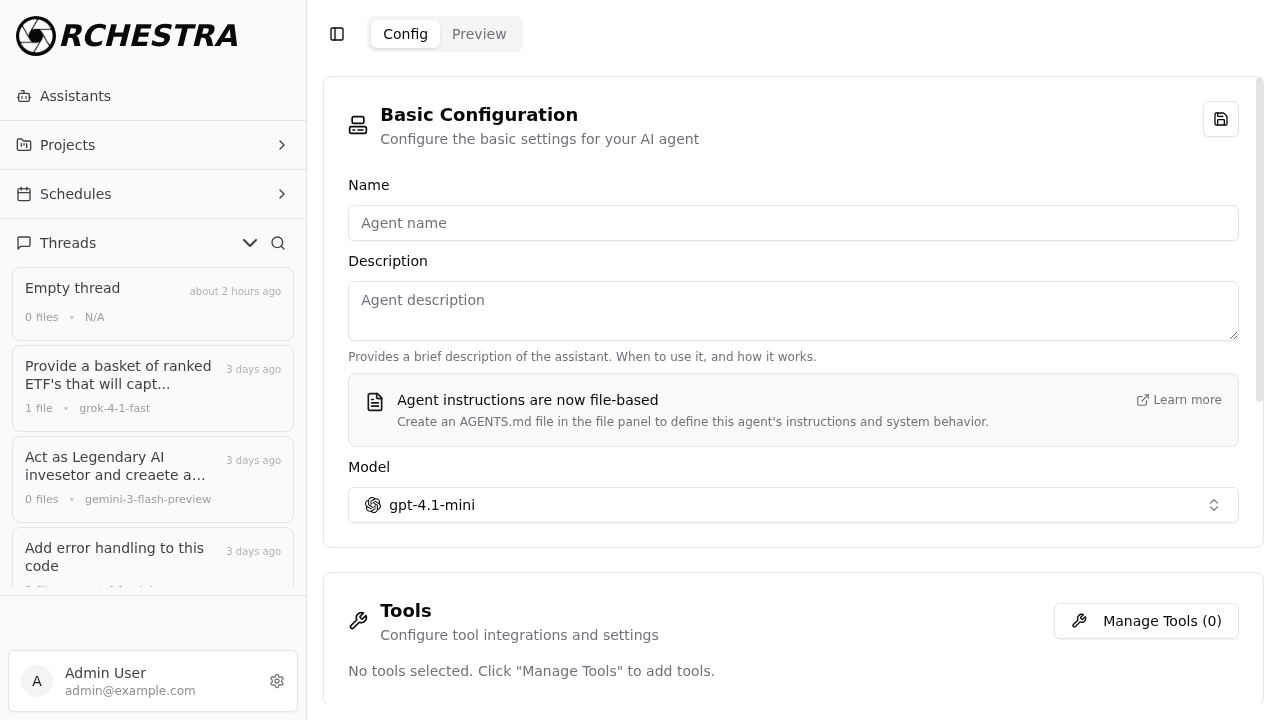Click the wrench icon inside Manage Tools button

tap(1079, 621)
